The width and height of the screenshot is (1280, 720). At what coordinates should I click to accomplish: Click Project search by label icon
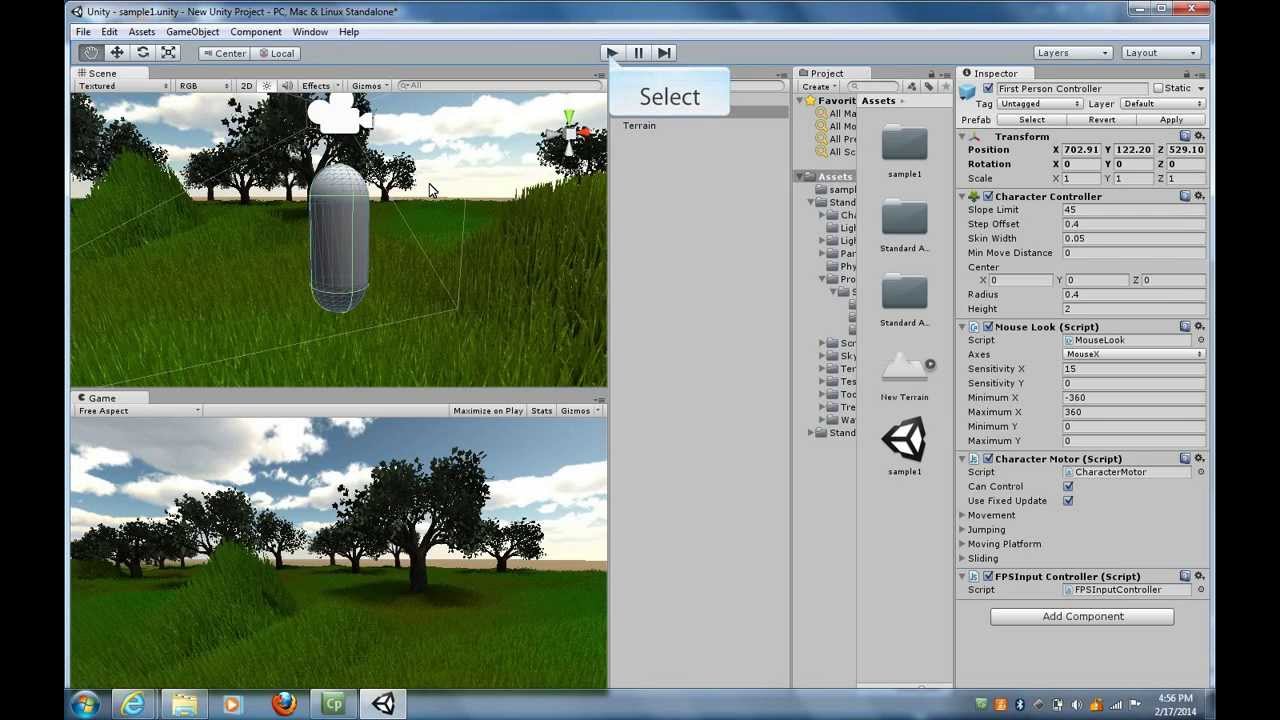[x=929, y=87]
